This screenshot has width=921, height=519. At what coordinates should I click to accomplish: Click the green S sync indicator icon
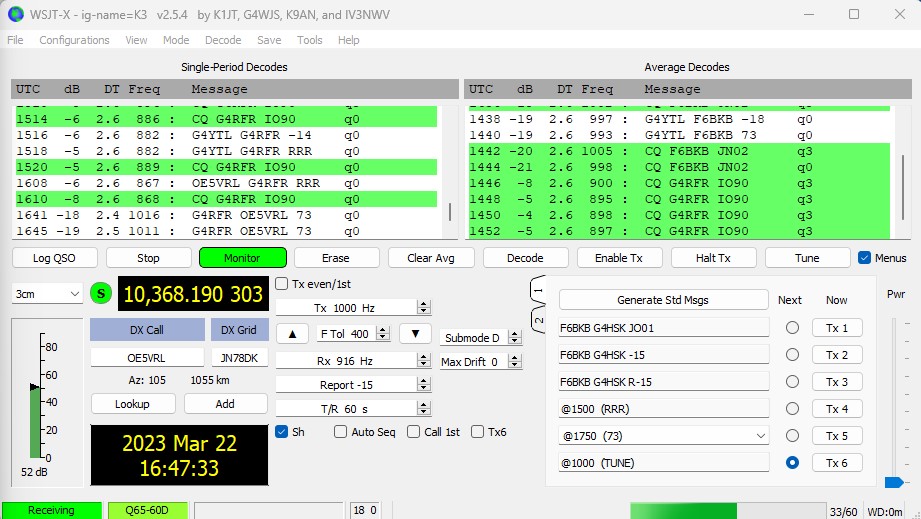(102, 294)
